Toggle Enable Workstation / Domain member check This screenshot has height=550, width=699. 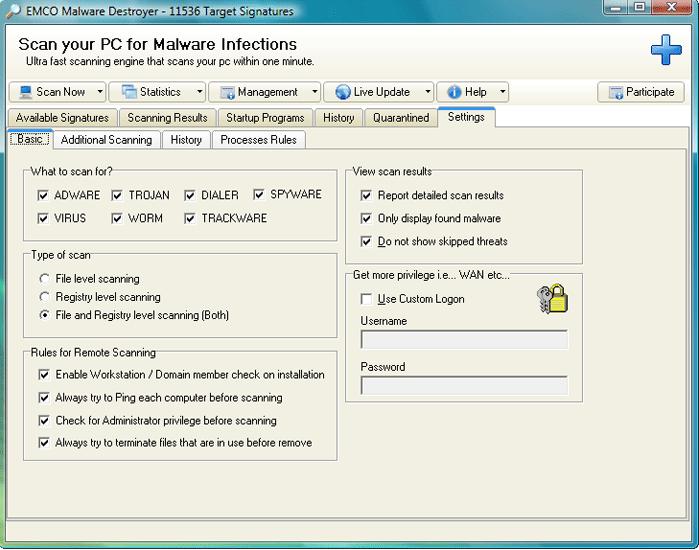click(x=44, y=374)
